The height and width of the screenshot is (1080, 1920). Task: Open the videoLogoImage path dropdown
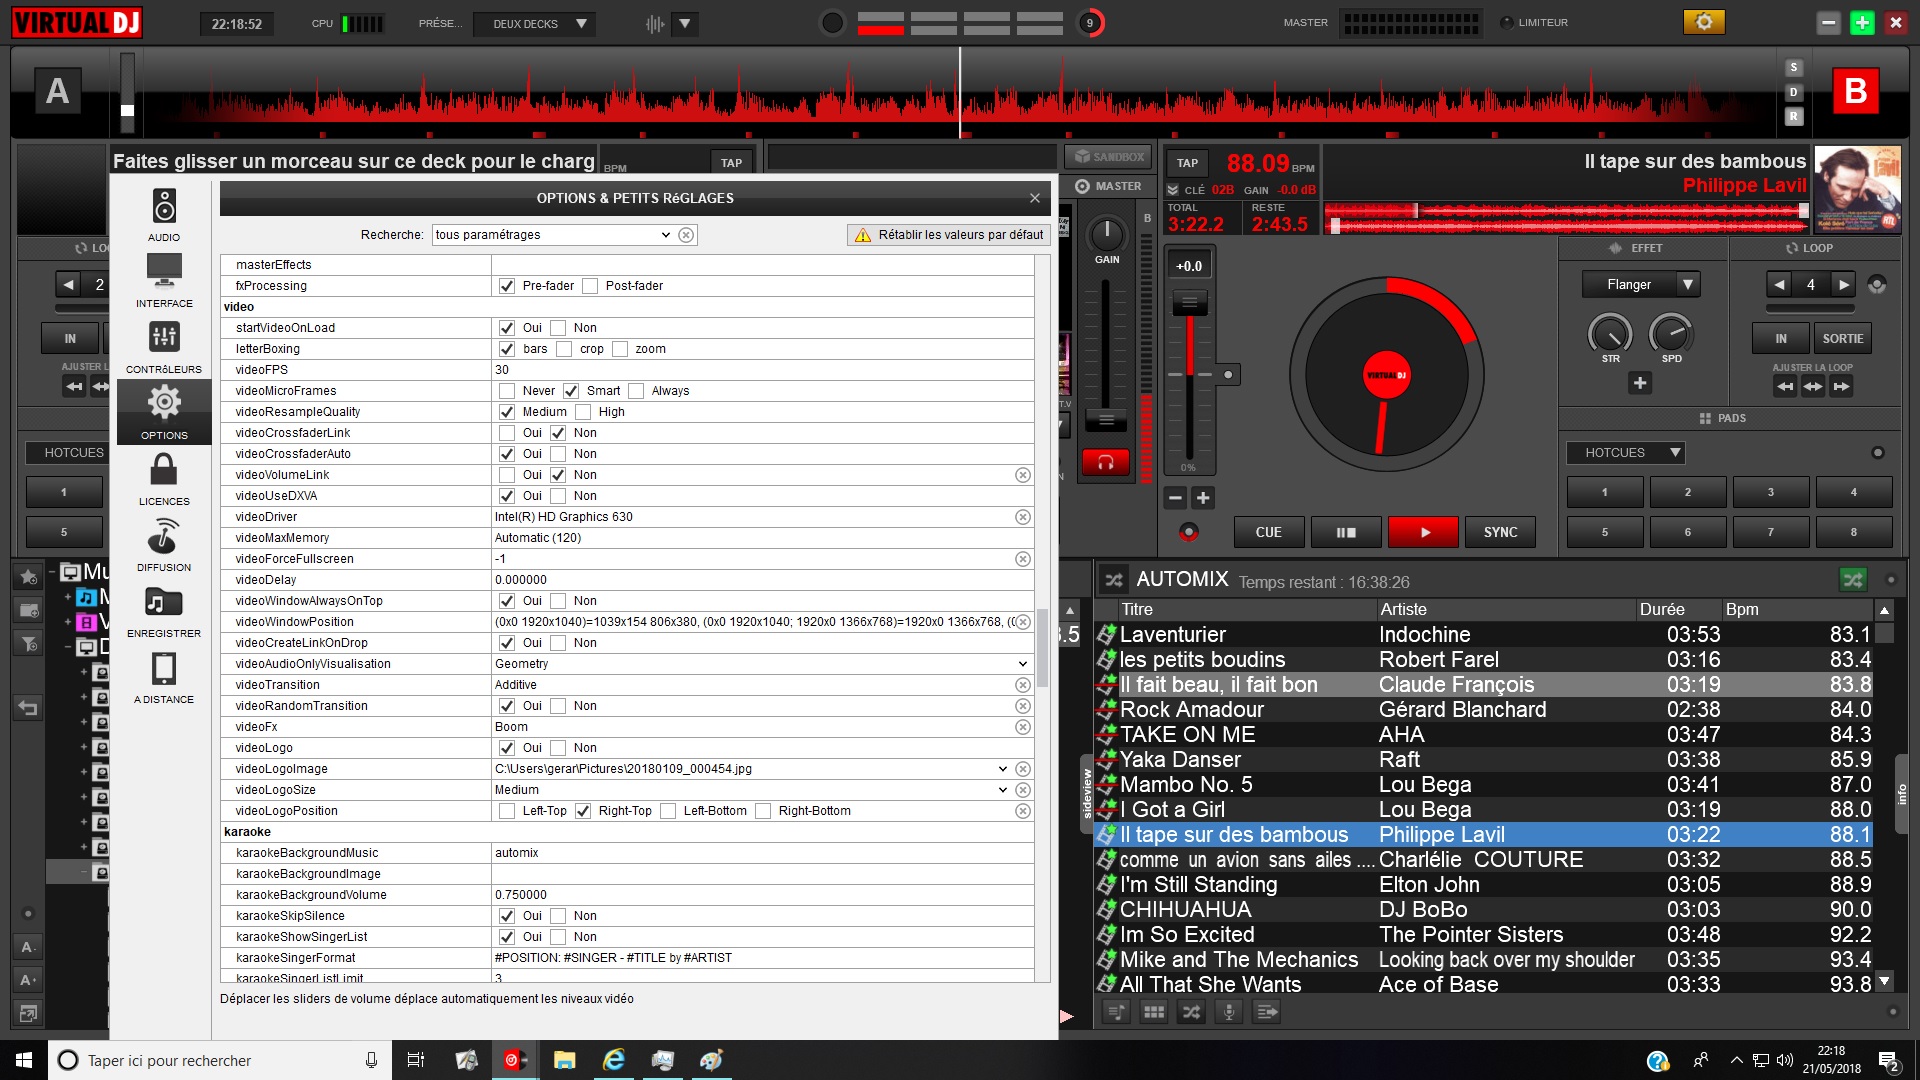point(1002,769)
